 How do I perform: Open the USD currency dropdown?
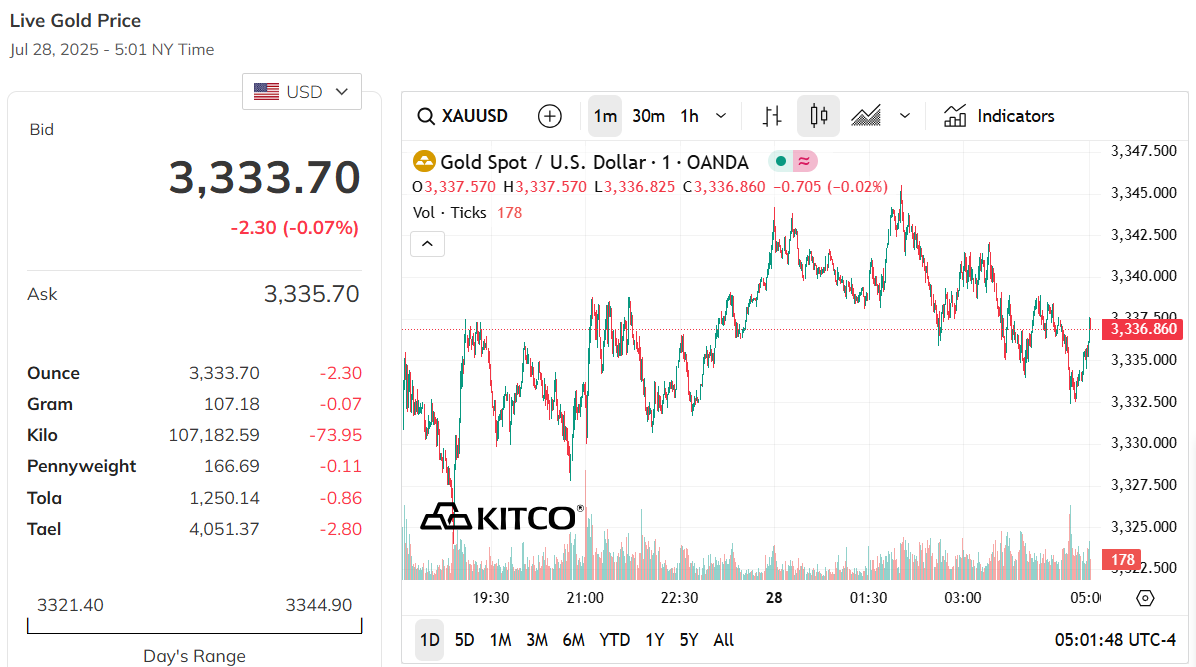tap(302, 92)
